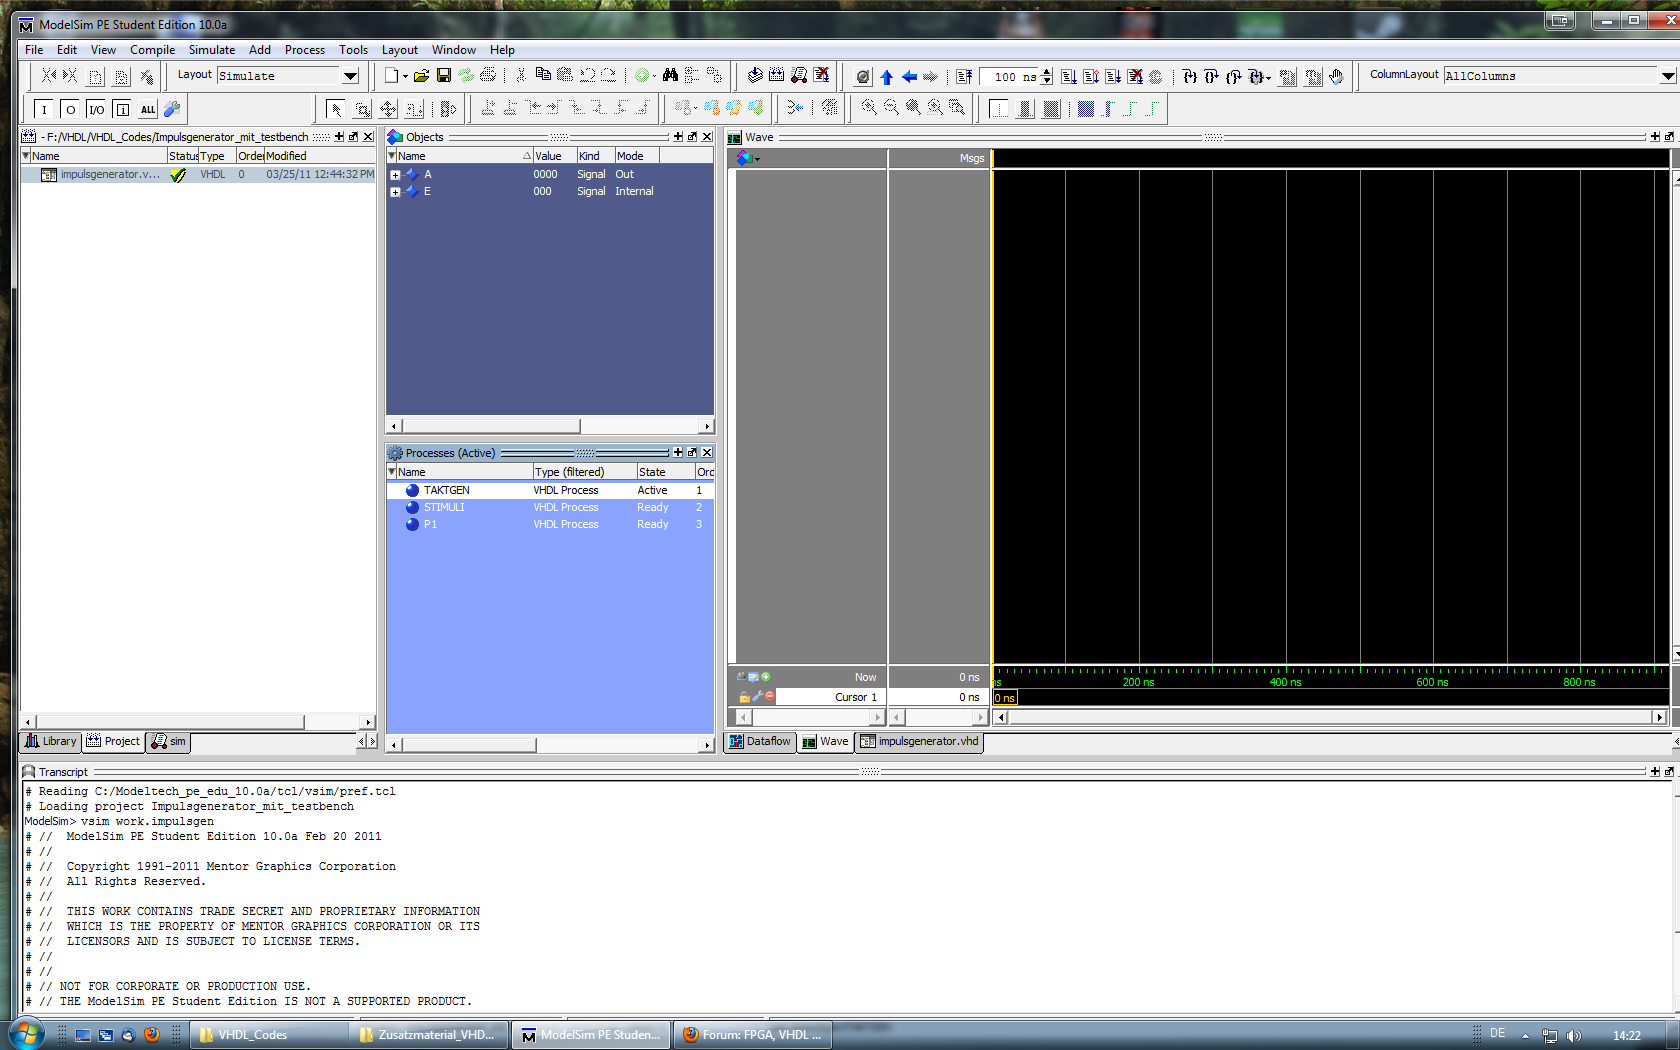1680x1050 pixels.
Task: Click the hand stop icon in simulate toolbar
Action: [1337, 77]
